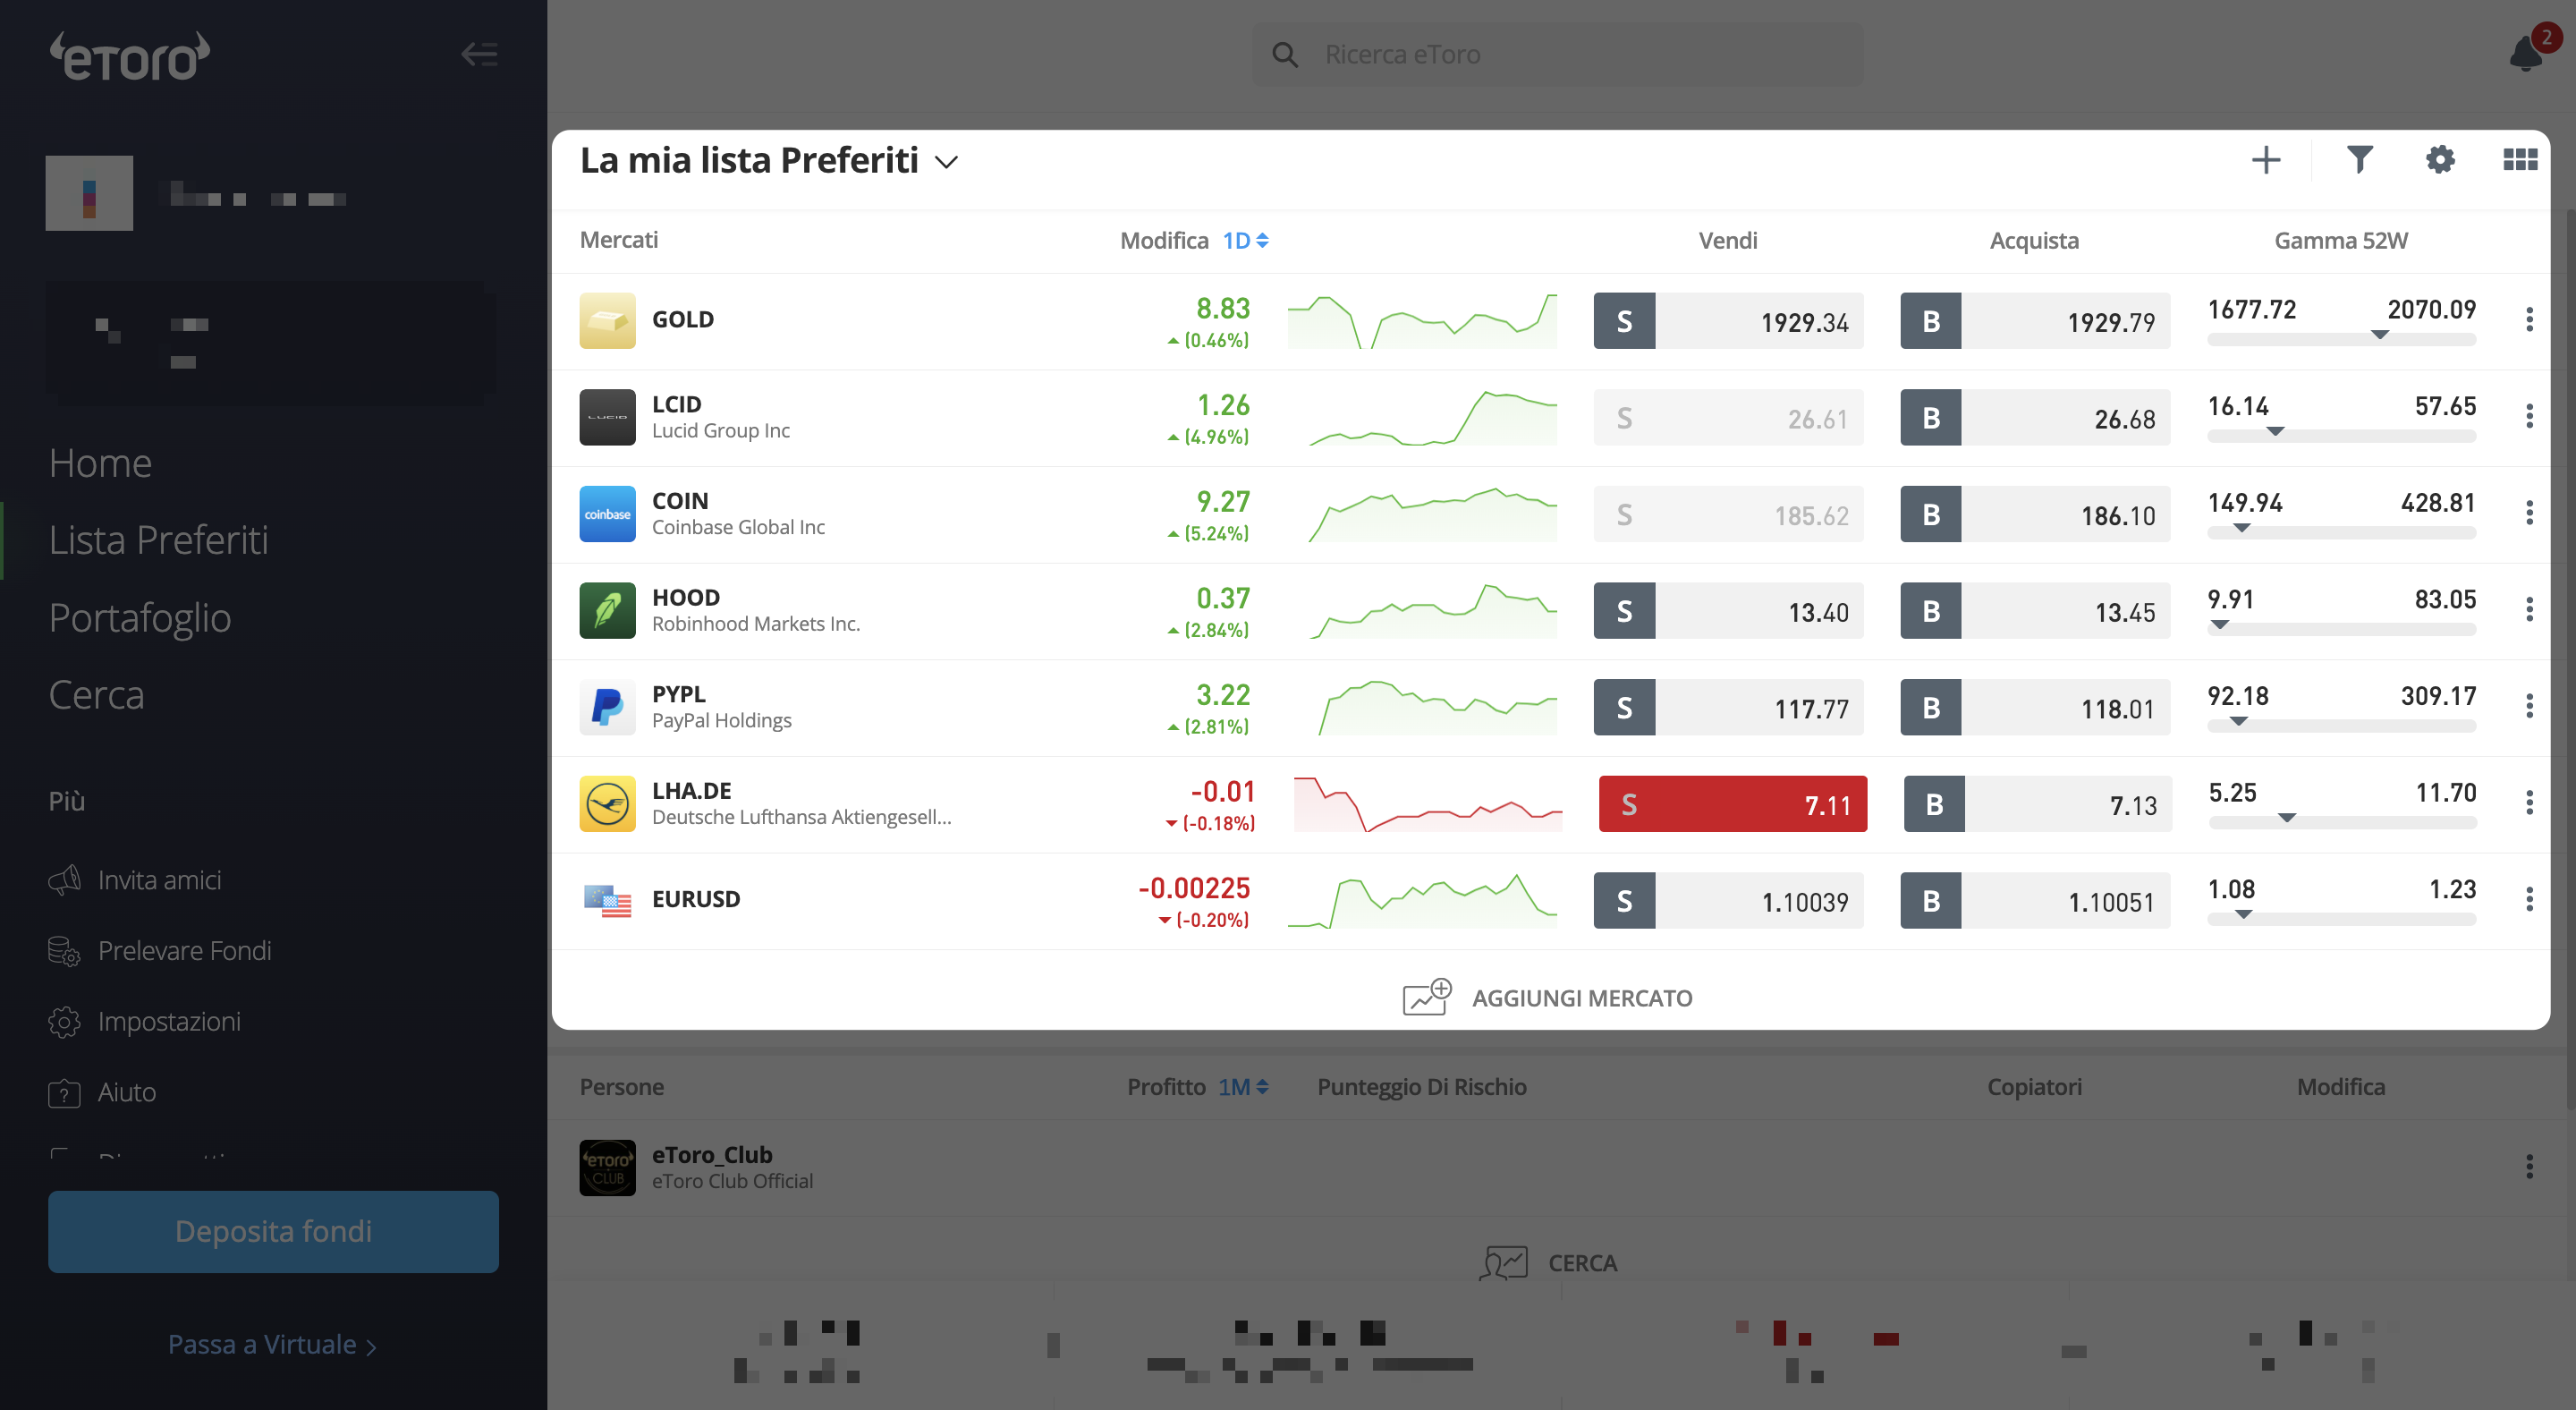Open Portafoglio in the sidebar
This screenshot has width=2576, height=1410.
point(140,618)
